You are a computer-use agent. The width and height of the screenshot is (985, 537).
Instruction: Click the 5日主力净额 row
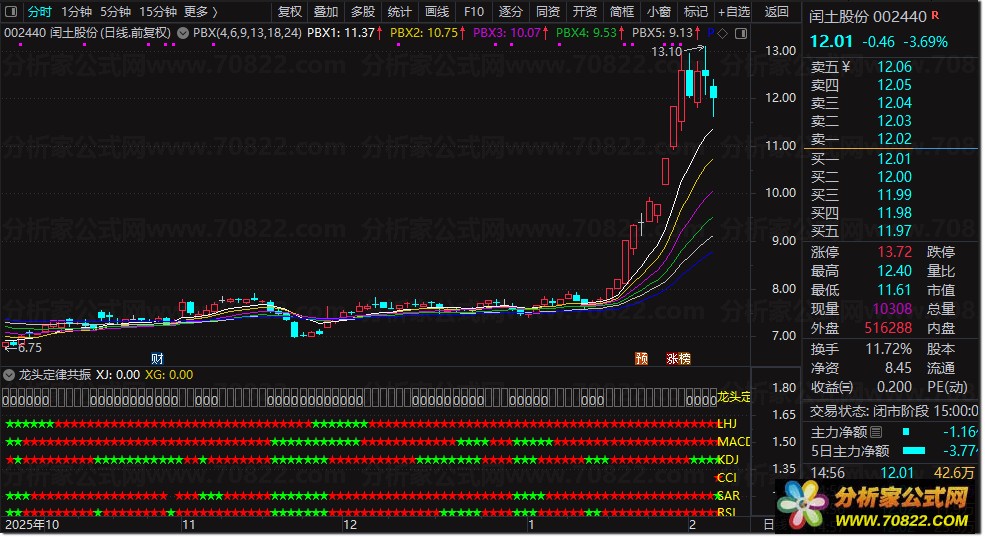[893, 451]
